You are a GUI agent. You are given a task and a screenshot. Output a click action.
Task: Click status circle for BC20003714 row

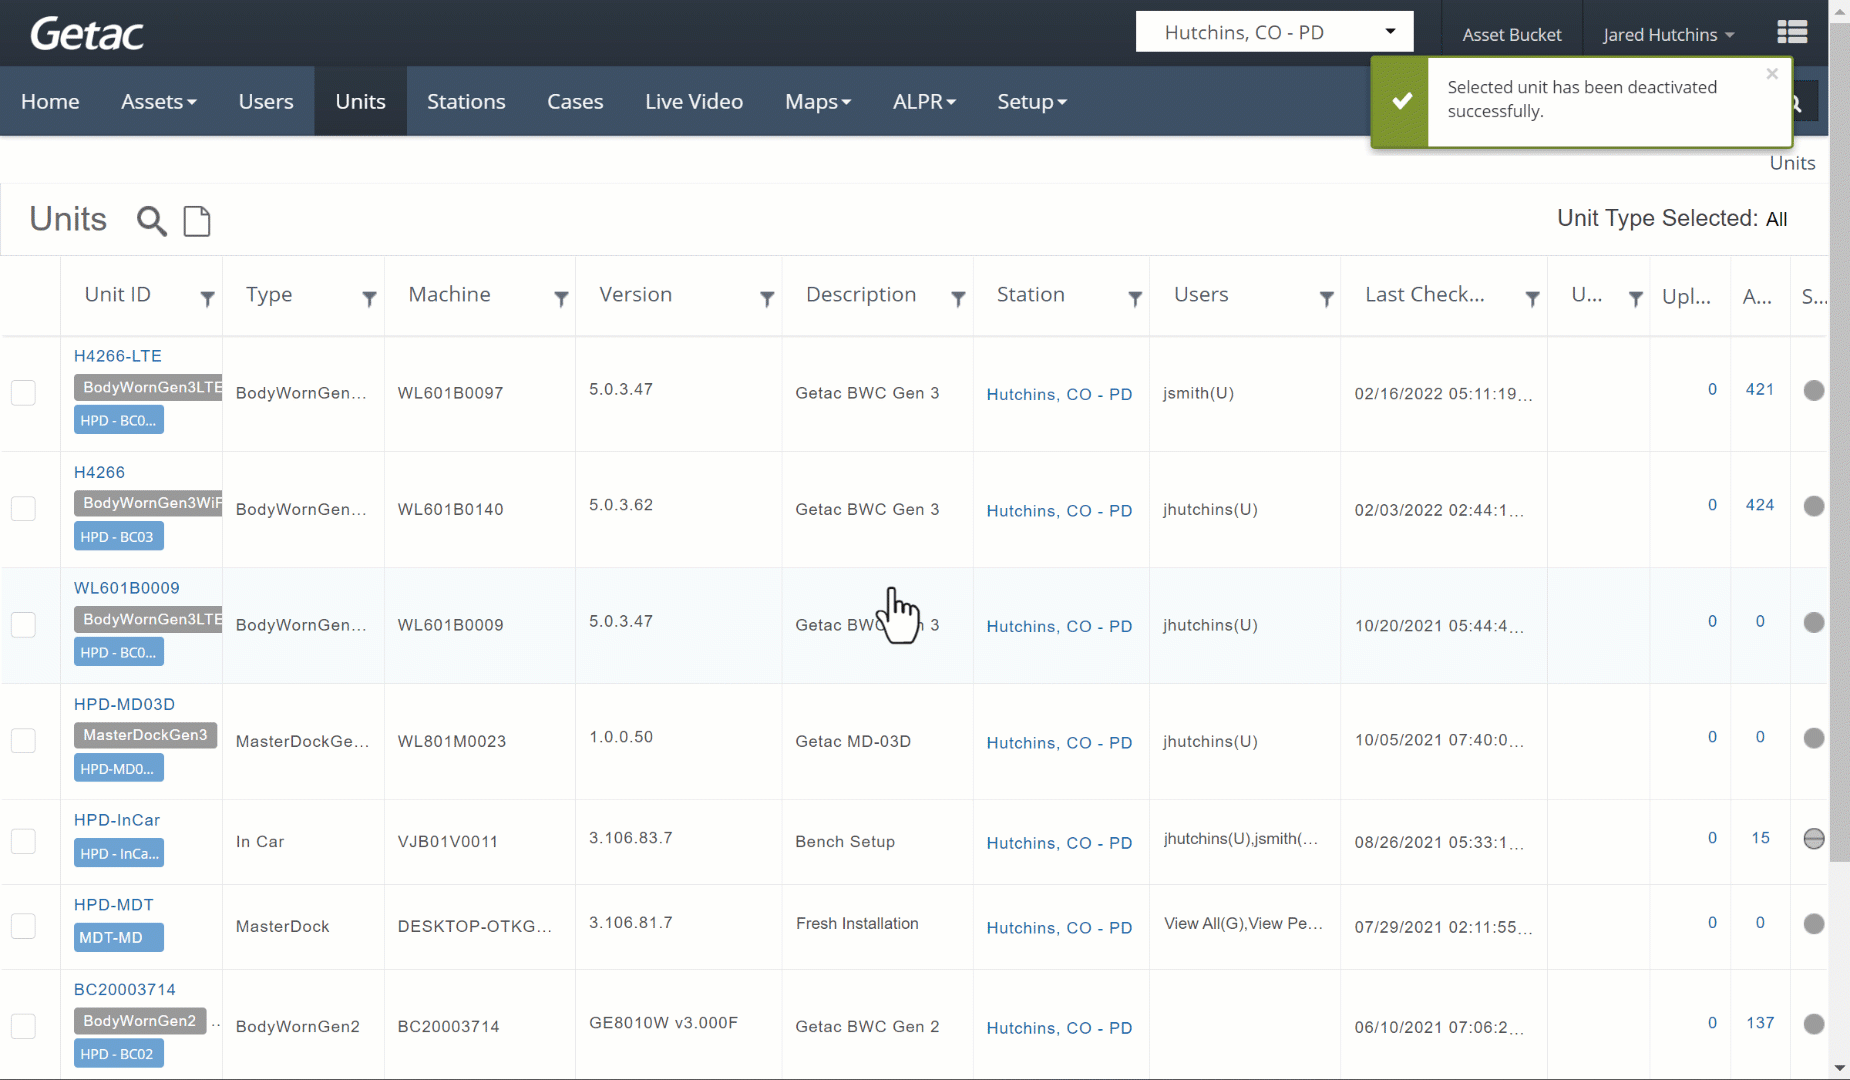(1814, 1023)
